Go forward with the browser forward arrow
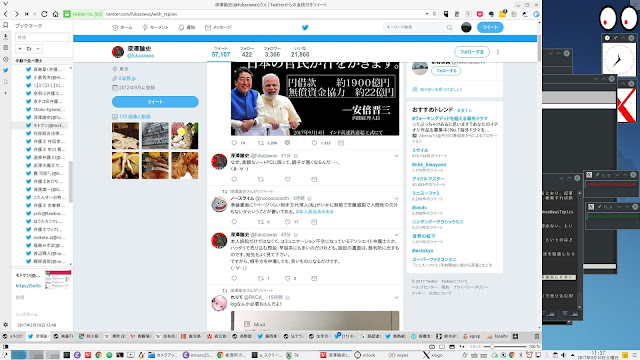Screen dimensions: 640x360 point(17,14)
